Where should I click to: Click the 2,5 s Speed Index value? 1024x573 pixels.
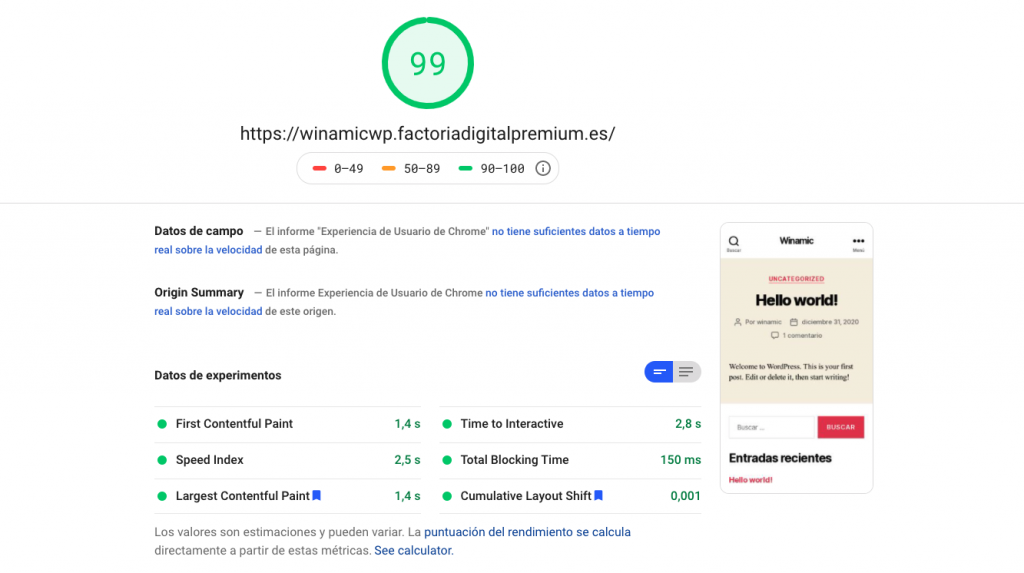(408, 460)
